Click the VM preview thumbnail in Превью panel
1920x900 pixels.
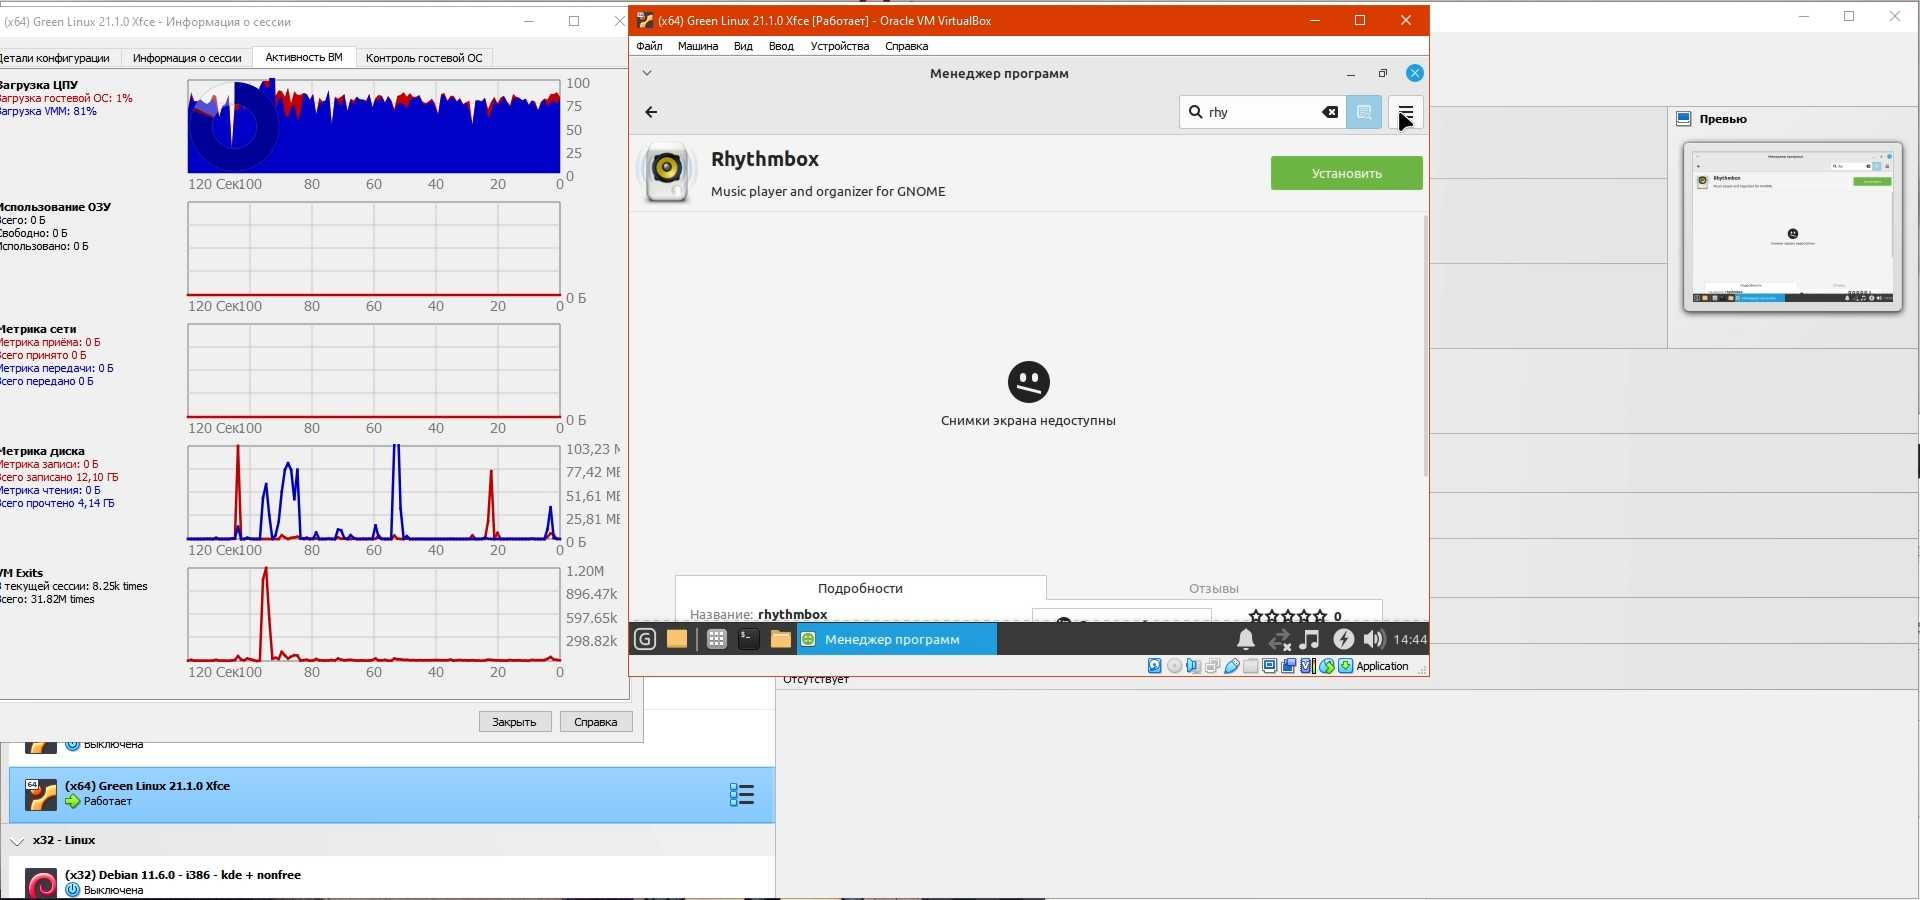[x=1793, y=226]
